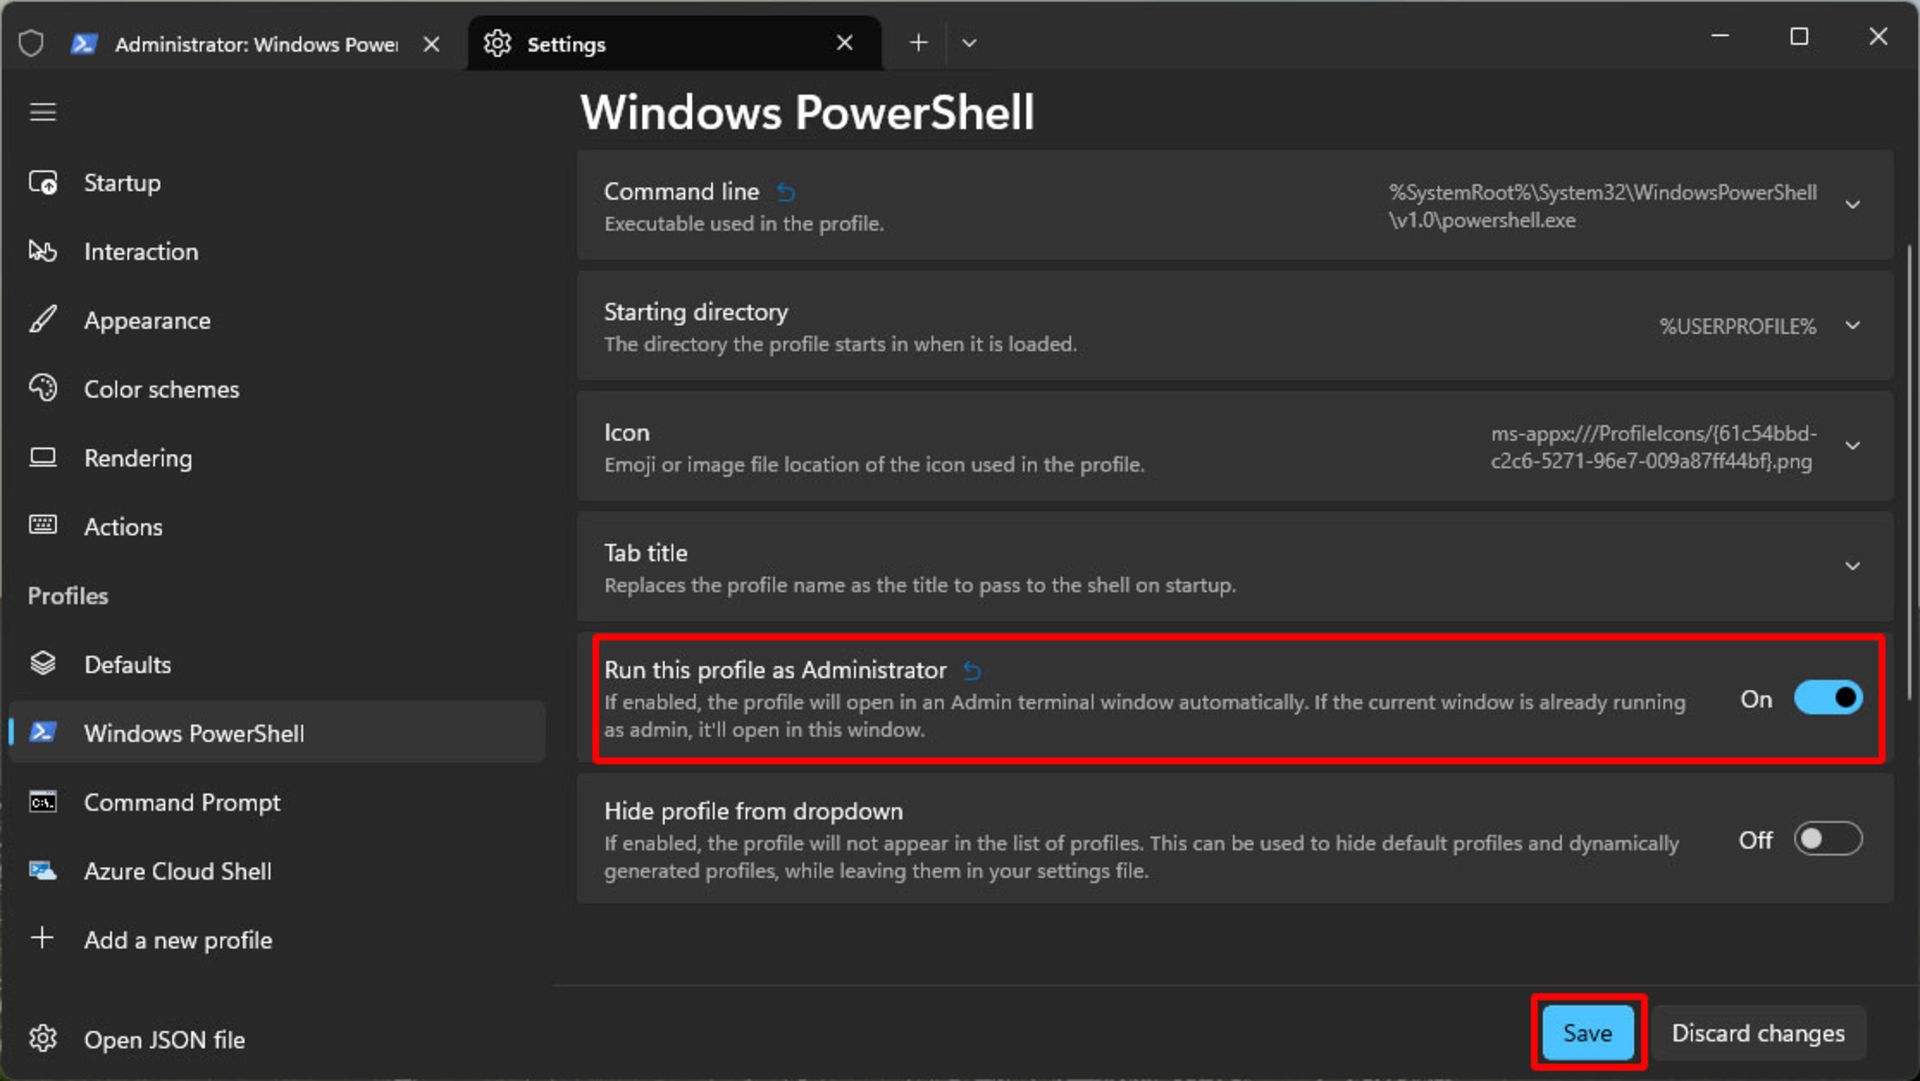The width and height of the screenshot is (1920, 1081).
Task: Click Discard changes button
Action: click(1758, 1033)
